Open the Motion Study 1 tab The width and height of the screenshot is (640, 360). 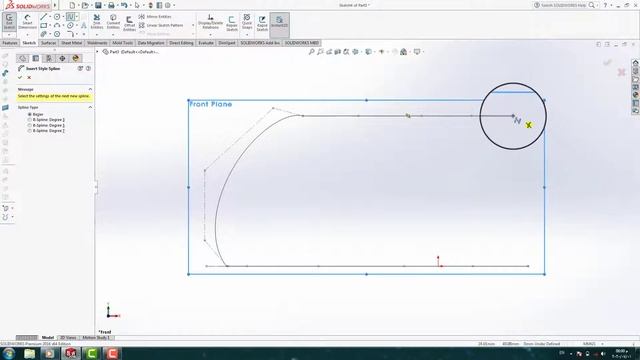coord(96,338)
